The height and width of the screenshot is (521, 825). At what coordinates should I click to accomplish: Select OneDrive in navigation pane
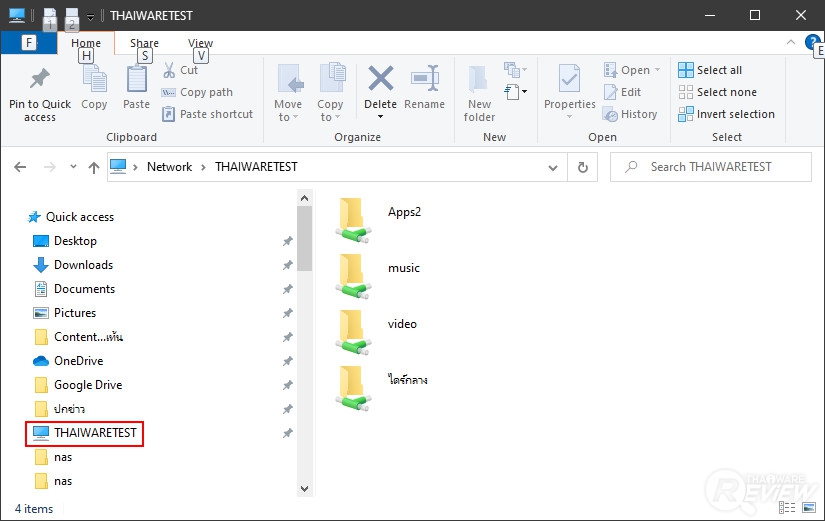coord(68,361)
